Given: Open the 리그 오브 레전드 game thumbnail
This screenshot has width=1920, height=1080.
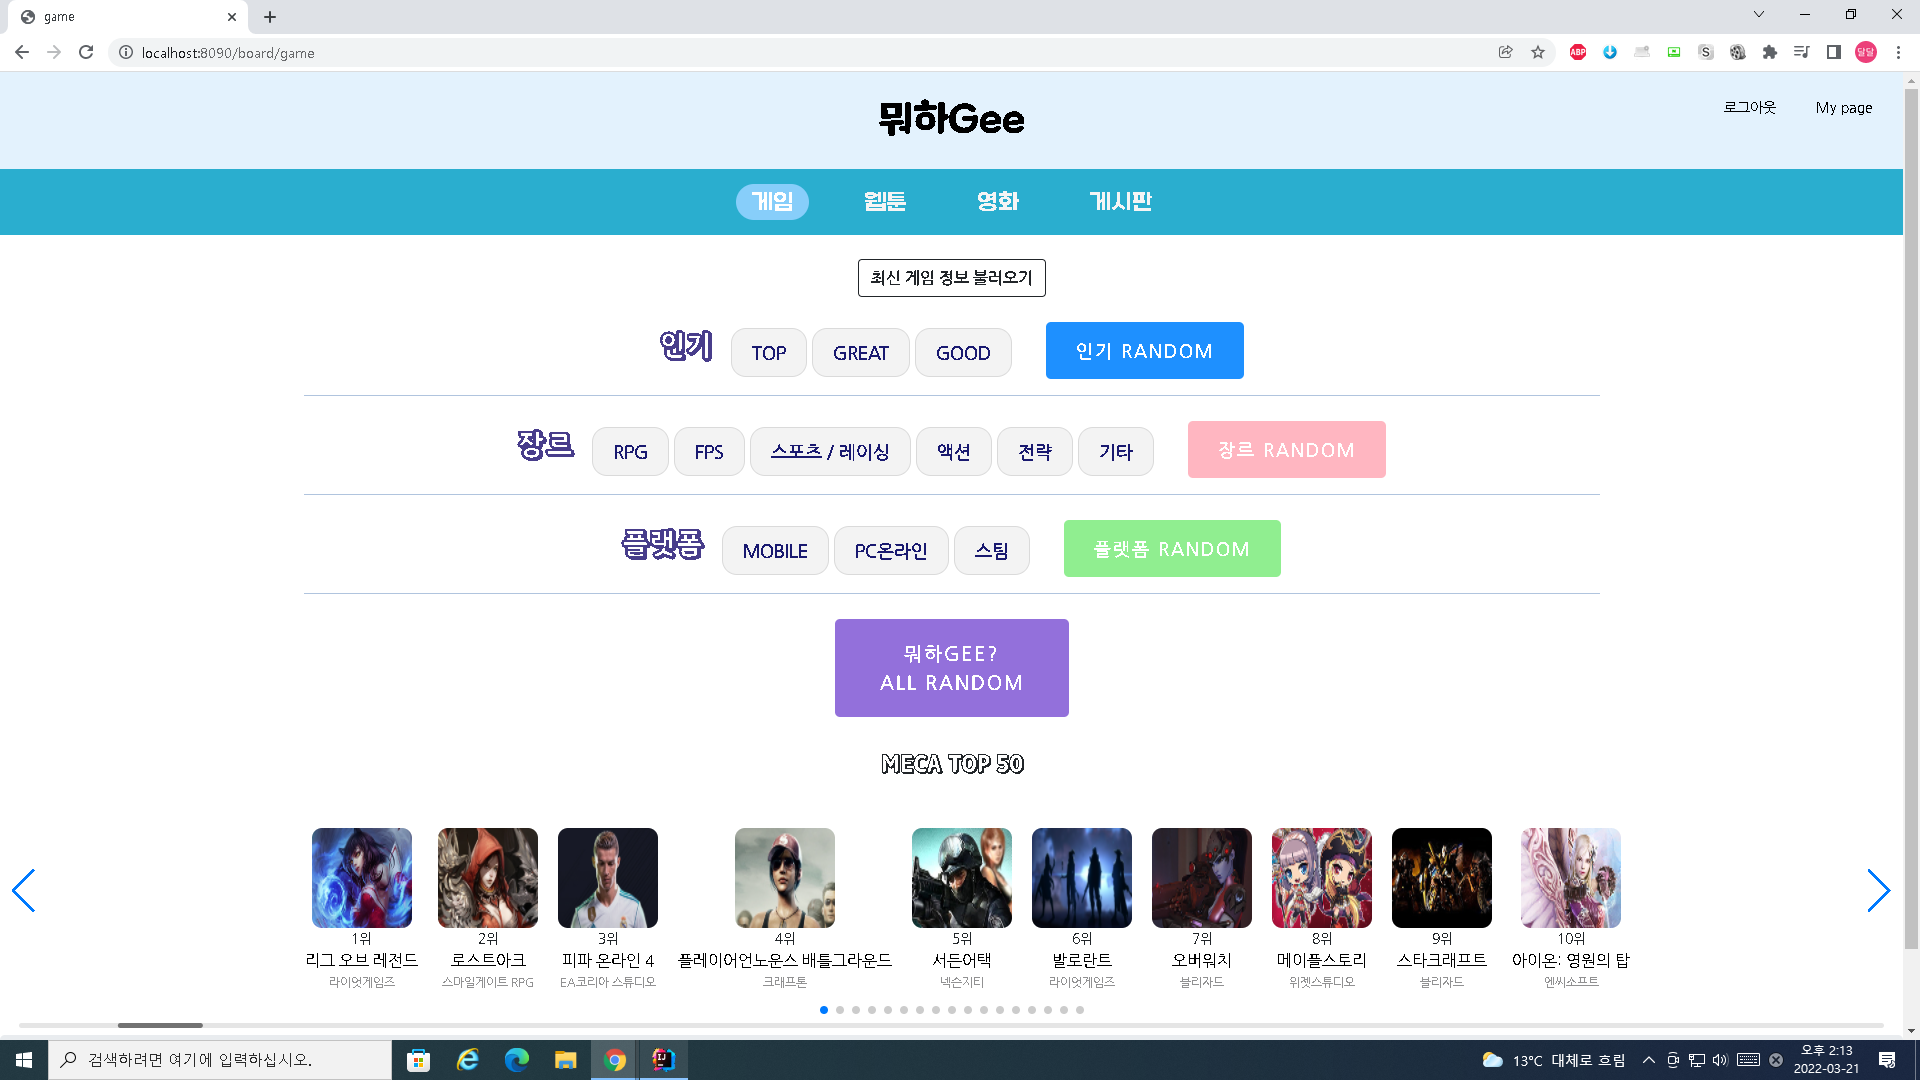Looking at the screenshot, I should pyautogui.click(x=362, y=878).
